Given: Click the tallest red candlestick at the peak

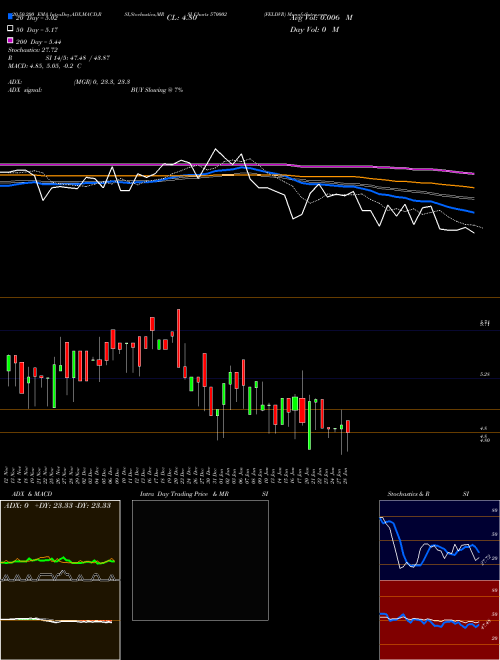Looking at the screenshot, I should pyautogui.click(x=178, y=338).
